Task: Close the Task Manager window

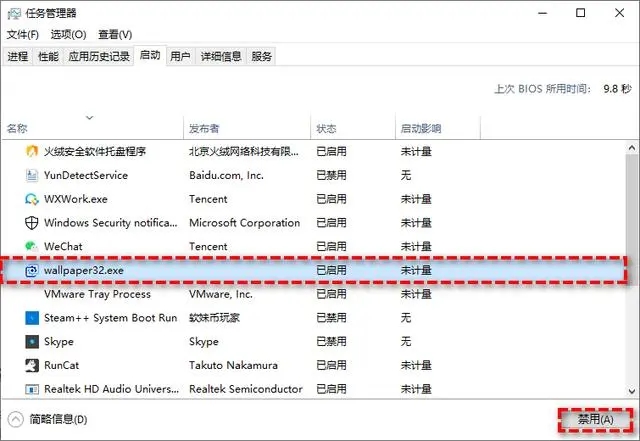Action: (x=619, y=13)
